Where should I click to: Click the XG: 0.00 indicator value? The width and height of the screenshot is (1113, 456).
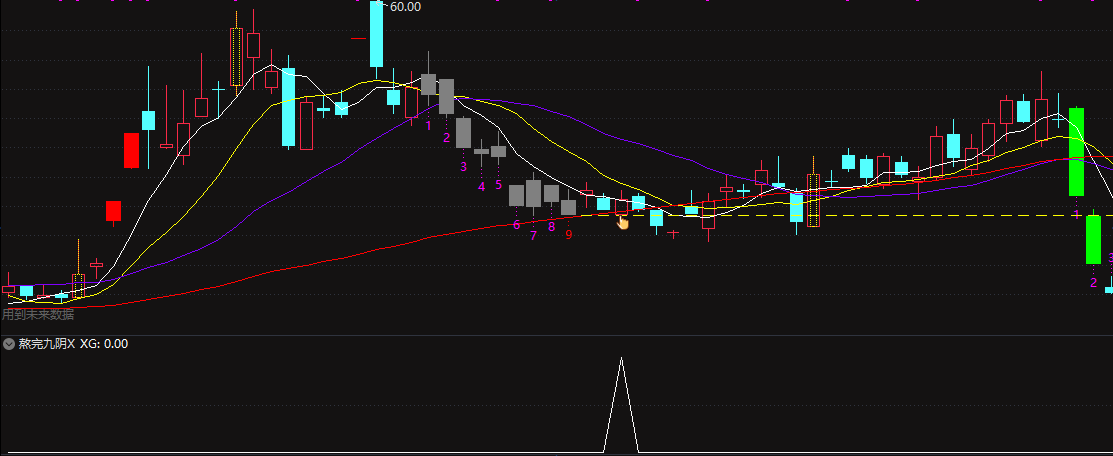(x=104, y=344)
